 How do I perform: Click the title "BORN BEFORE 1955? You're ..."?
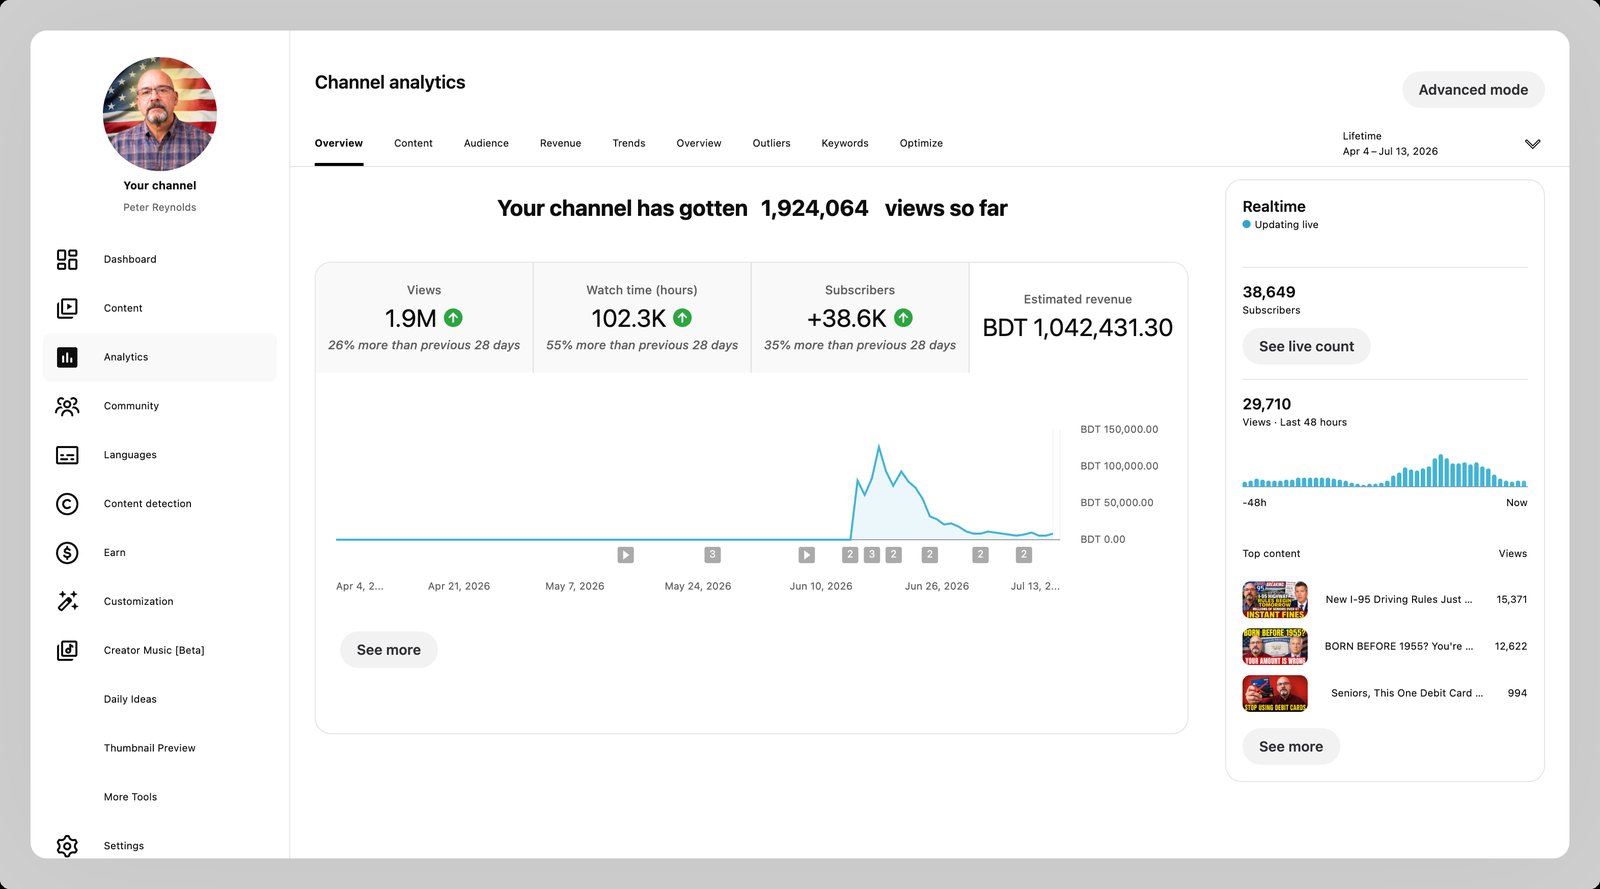[x=1399, y=647]
